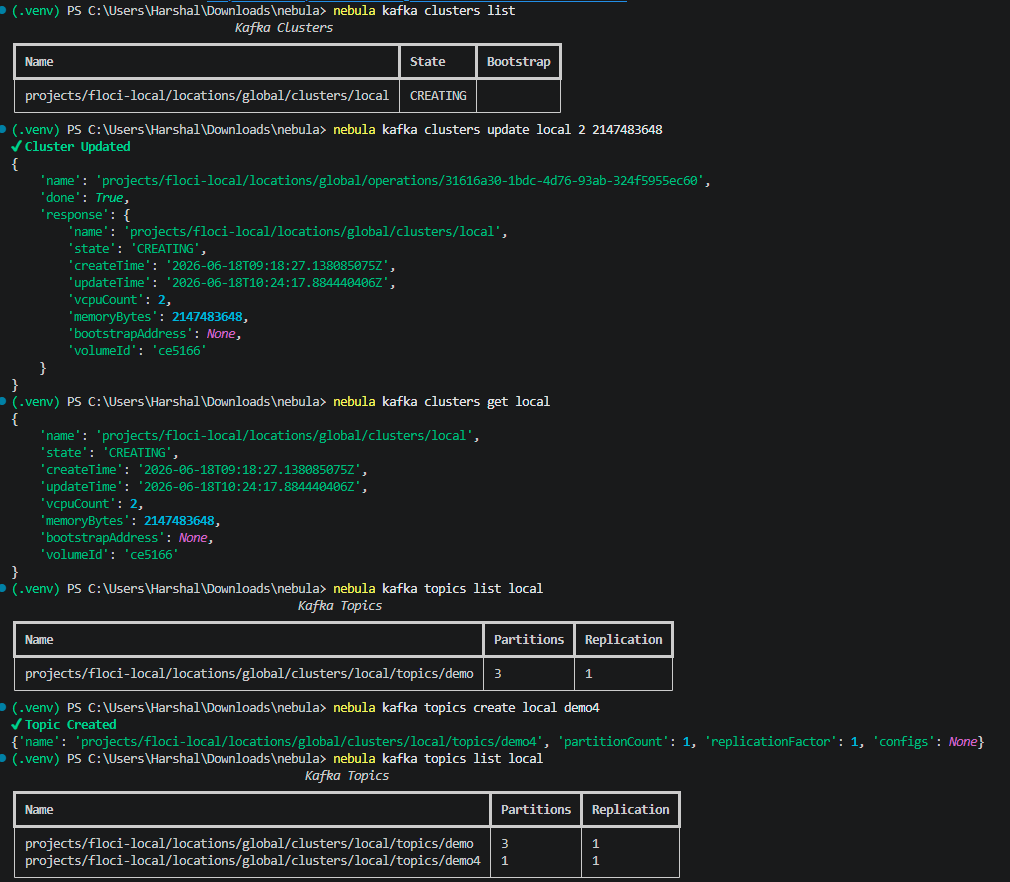
Task: Click the Partitions value 1 in demo4 table row
Action: tap(504, 860)
